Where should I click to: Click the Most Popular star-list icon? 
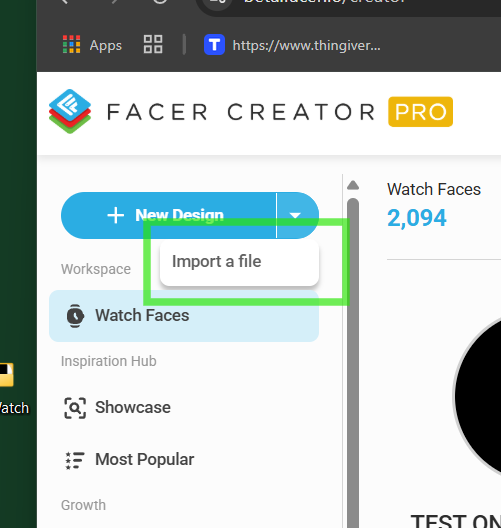(74, 460)
